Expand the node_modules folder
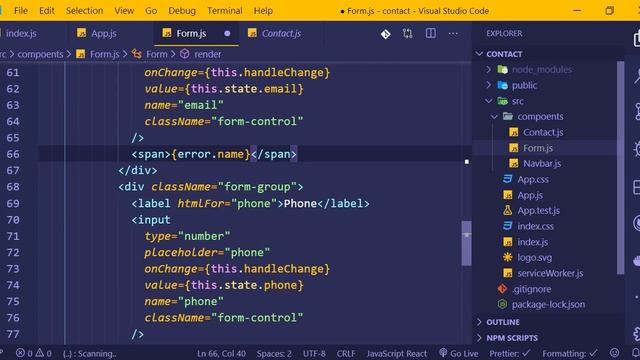This screenshot has height=360, width=640. click(542, 70)
